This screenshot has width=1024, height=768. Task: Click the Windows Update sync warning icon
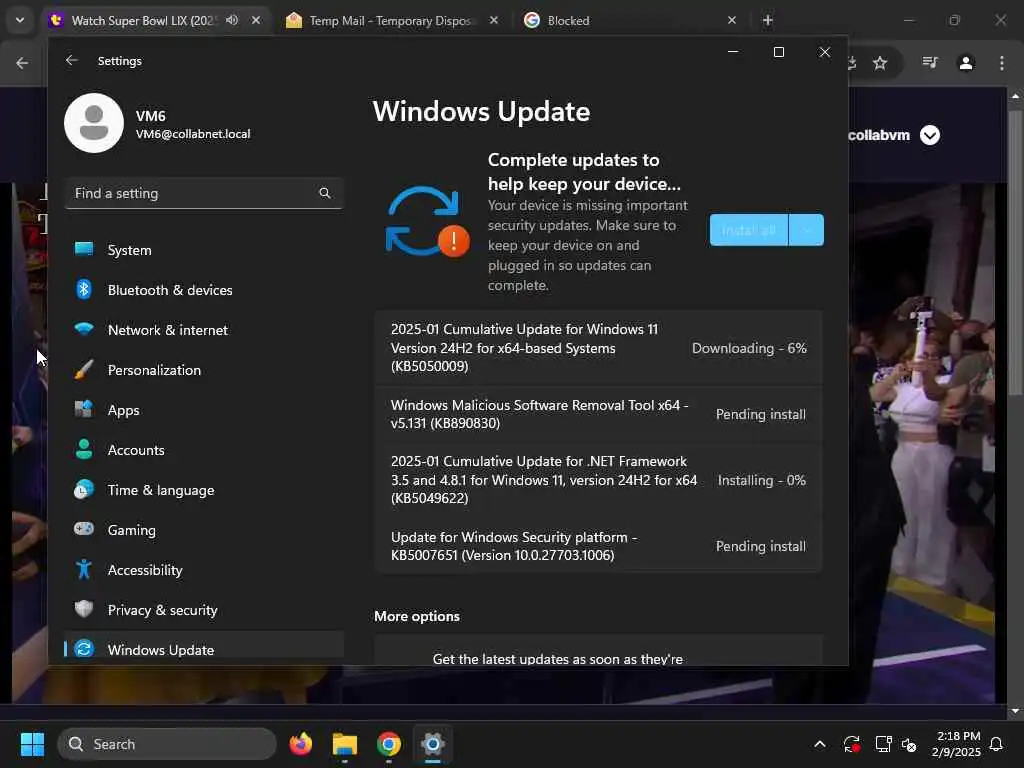(x=427, y=222)
